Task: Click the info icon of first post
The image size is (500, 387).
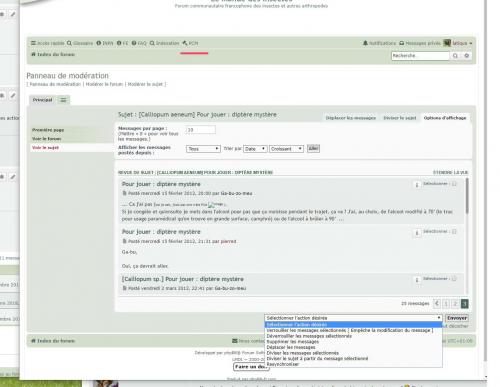Action: (417, 185)
